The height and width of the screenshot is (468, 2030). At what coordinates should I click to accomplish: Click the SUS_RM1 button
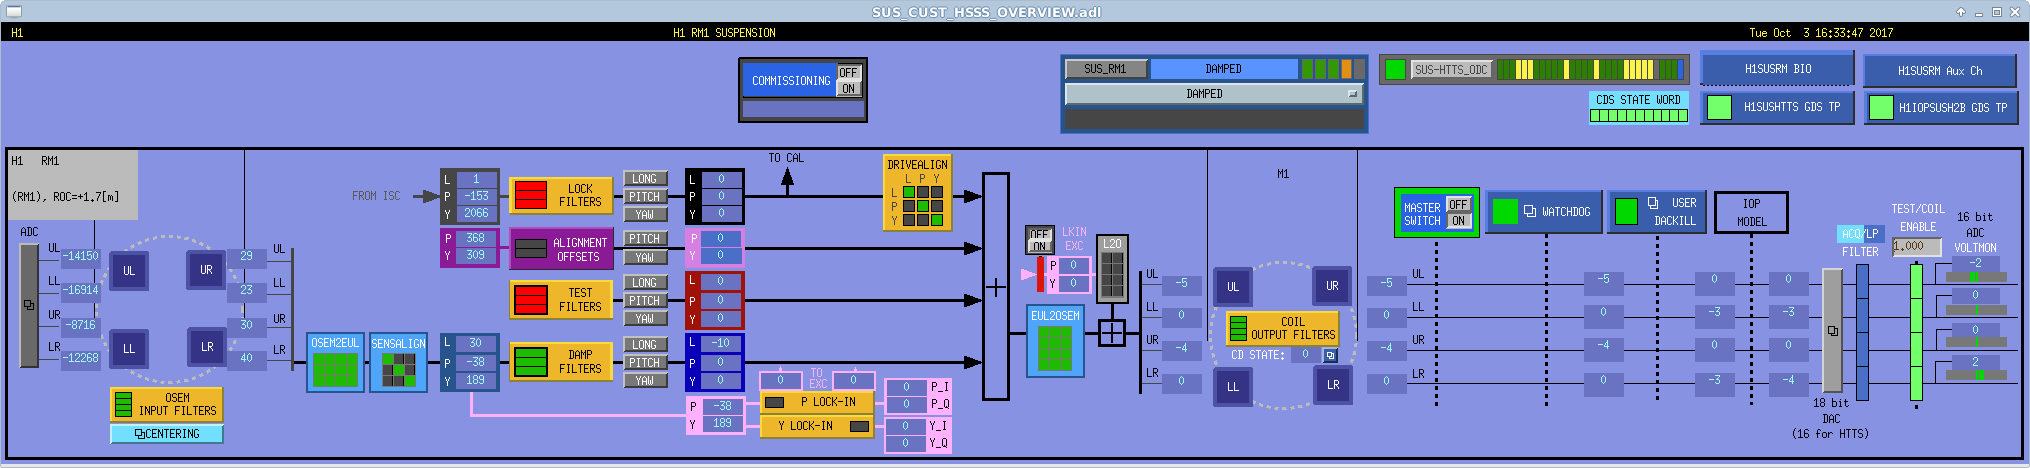pos(1105,69)
